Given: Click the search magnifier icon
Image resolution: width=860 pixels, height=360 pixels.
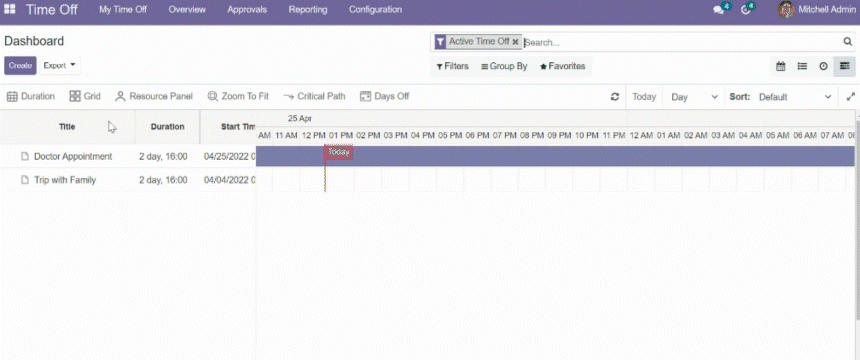Looking at the screenshot, I should [x=847, y=42].
